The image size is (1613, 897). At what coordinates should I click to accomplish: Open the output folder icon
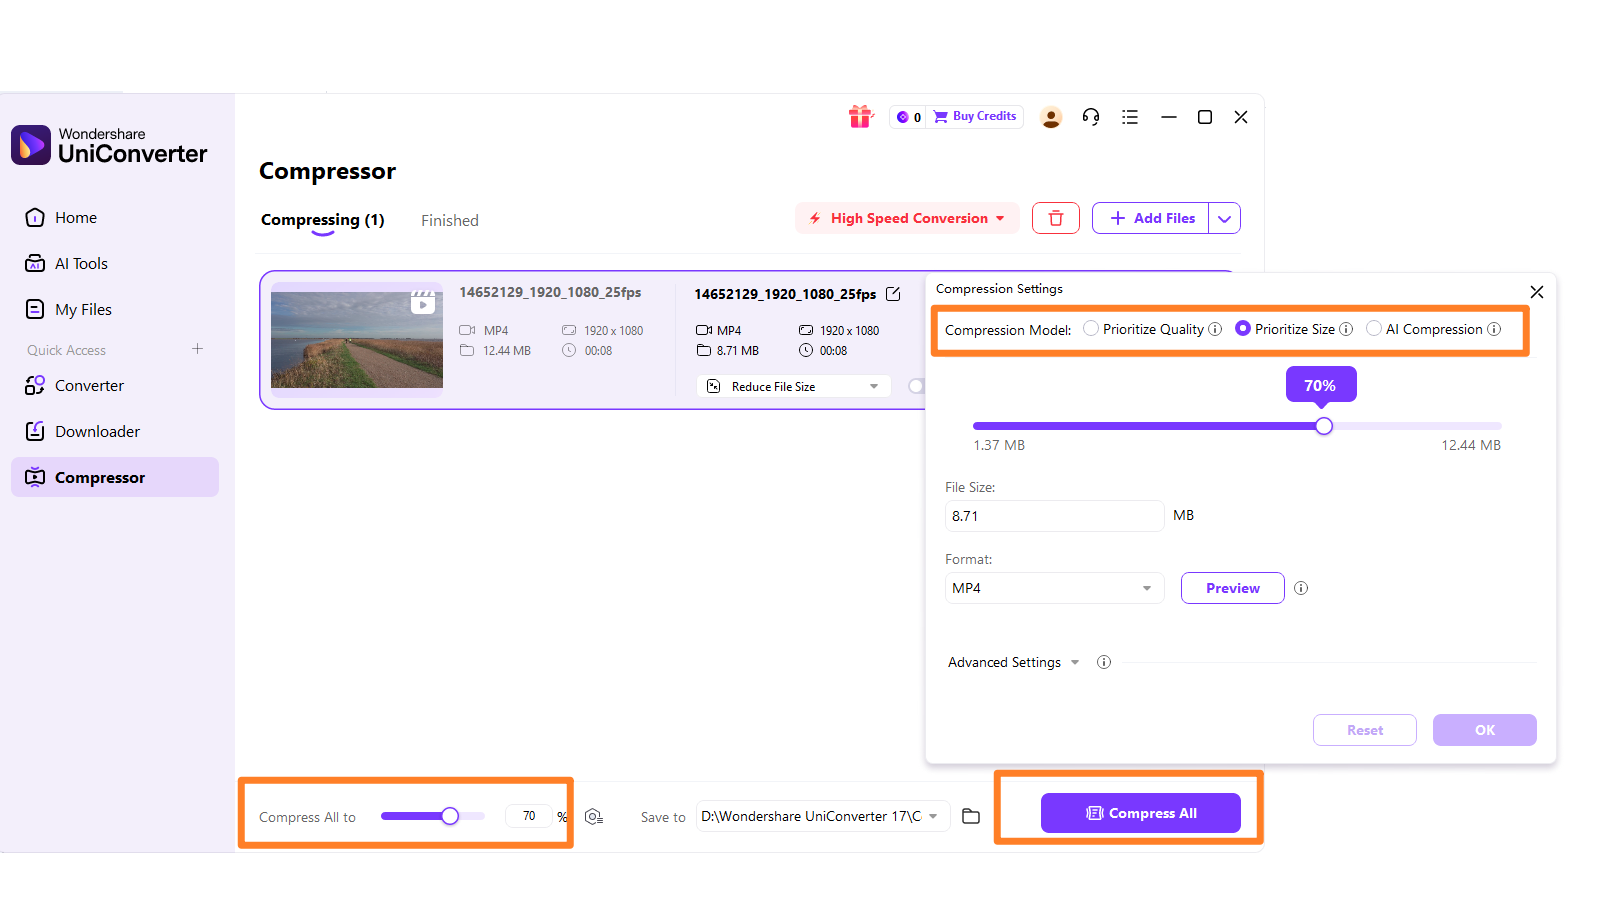click(970, 816)
